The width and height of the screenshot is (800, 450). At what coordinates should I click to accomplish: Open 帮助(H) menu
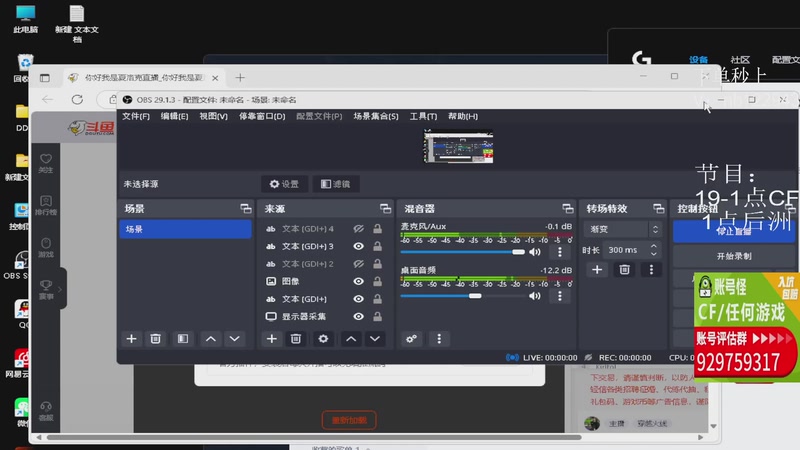[x=463, y=116]
